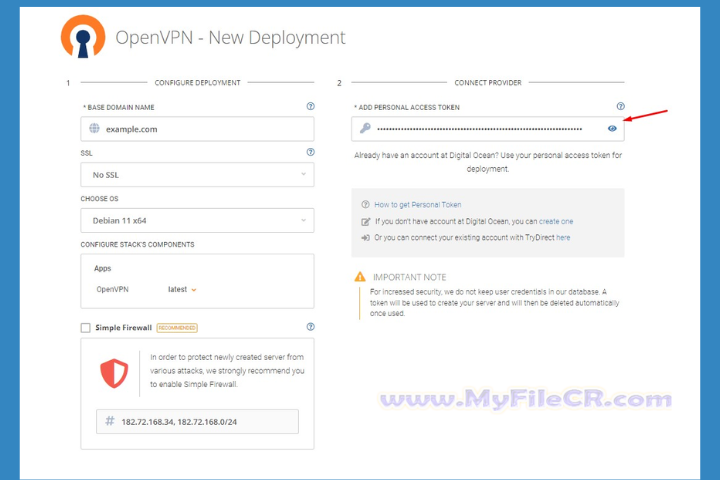Click the CHOOSE OS label
Image resolution: width=720 pixels, height=480 pixels.
point(99,198)
